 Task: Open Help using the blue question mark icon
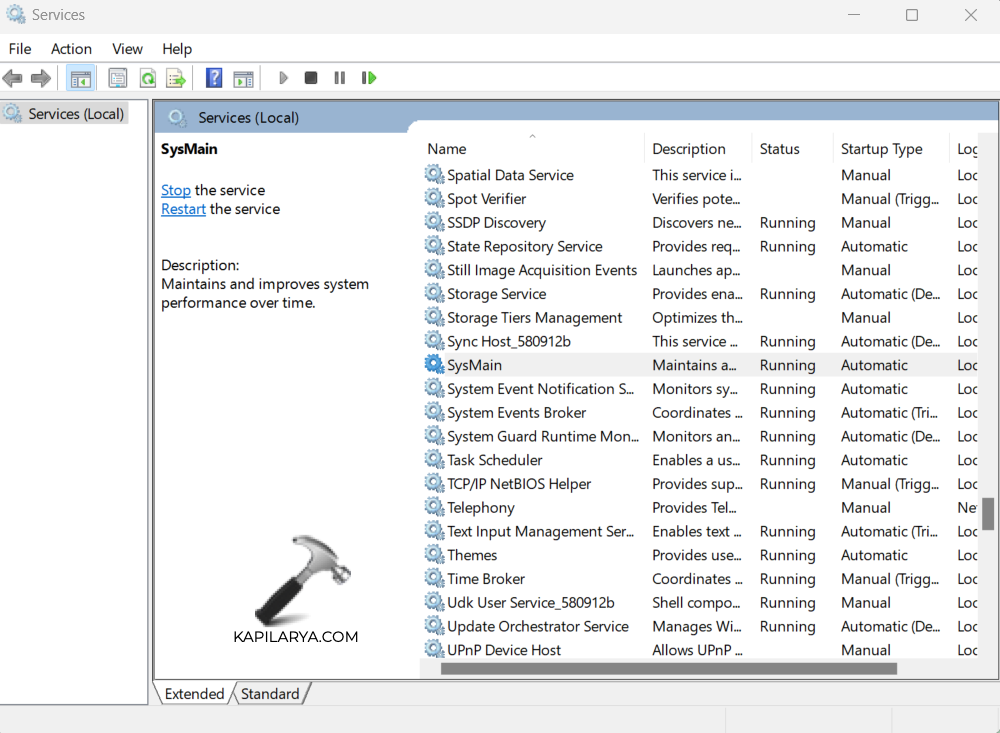(x=214, y=78)
